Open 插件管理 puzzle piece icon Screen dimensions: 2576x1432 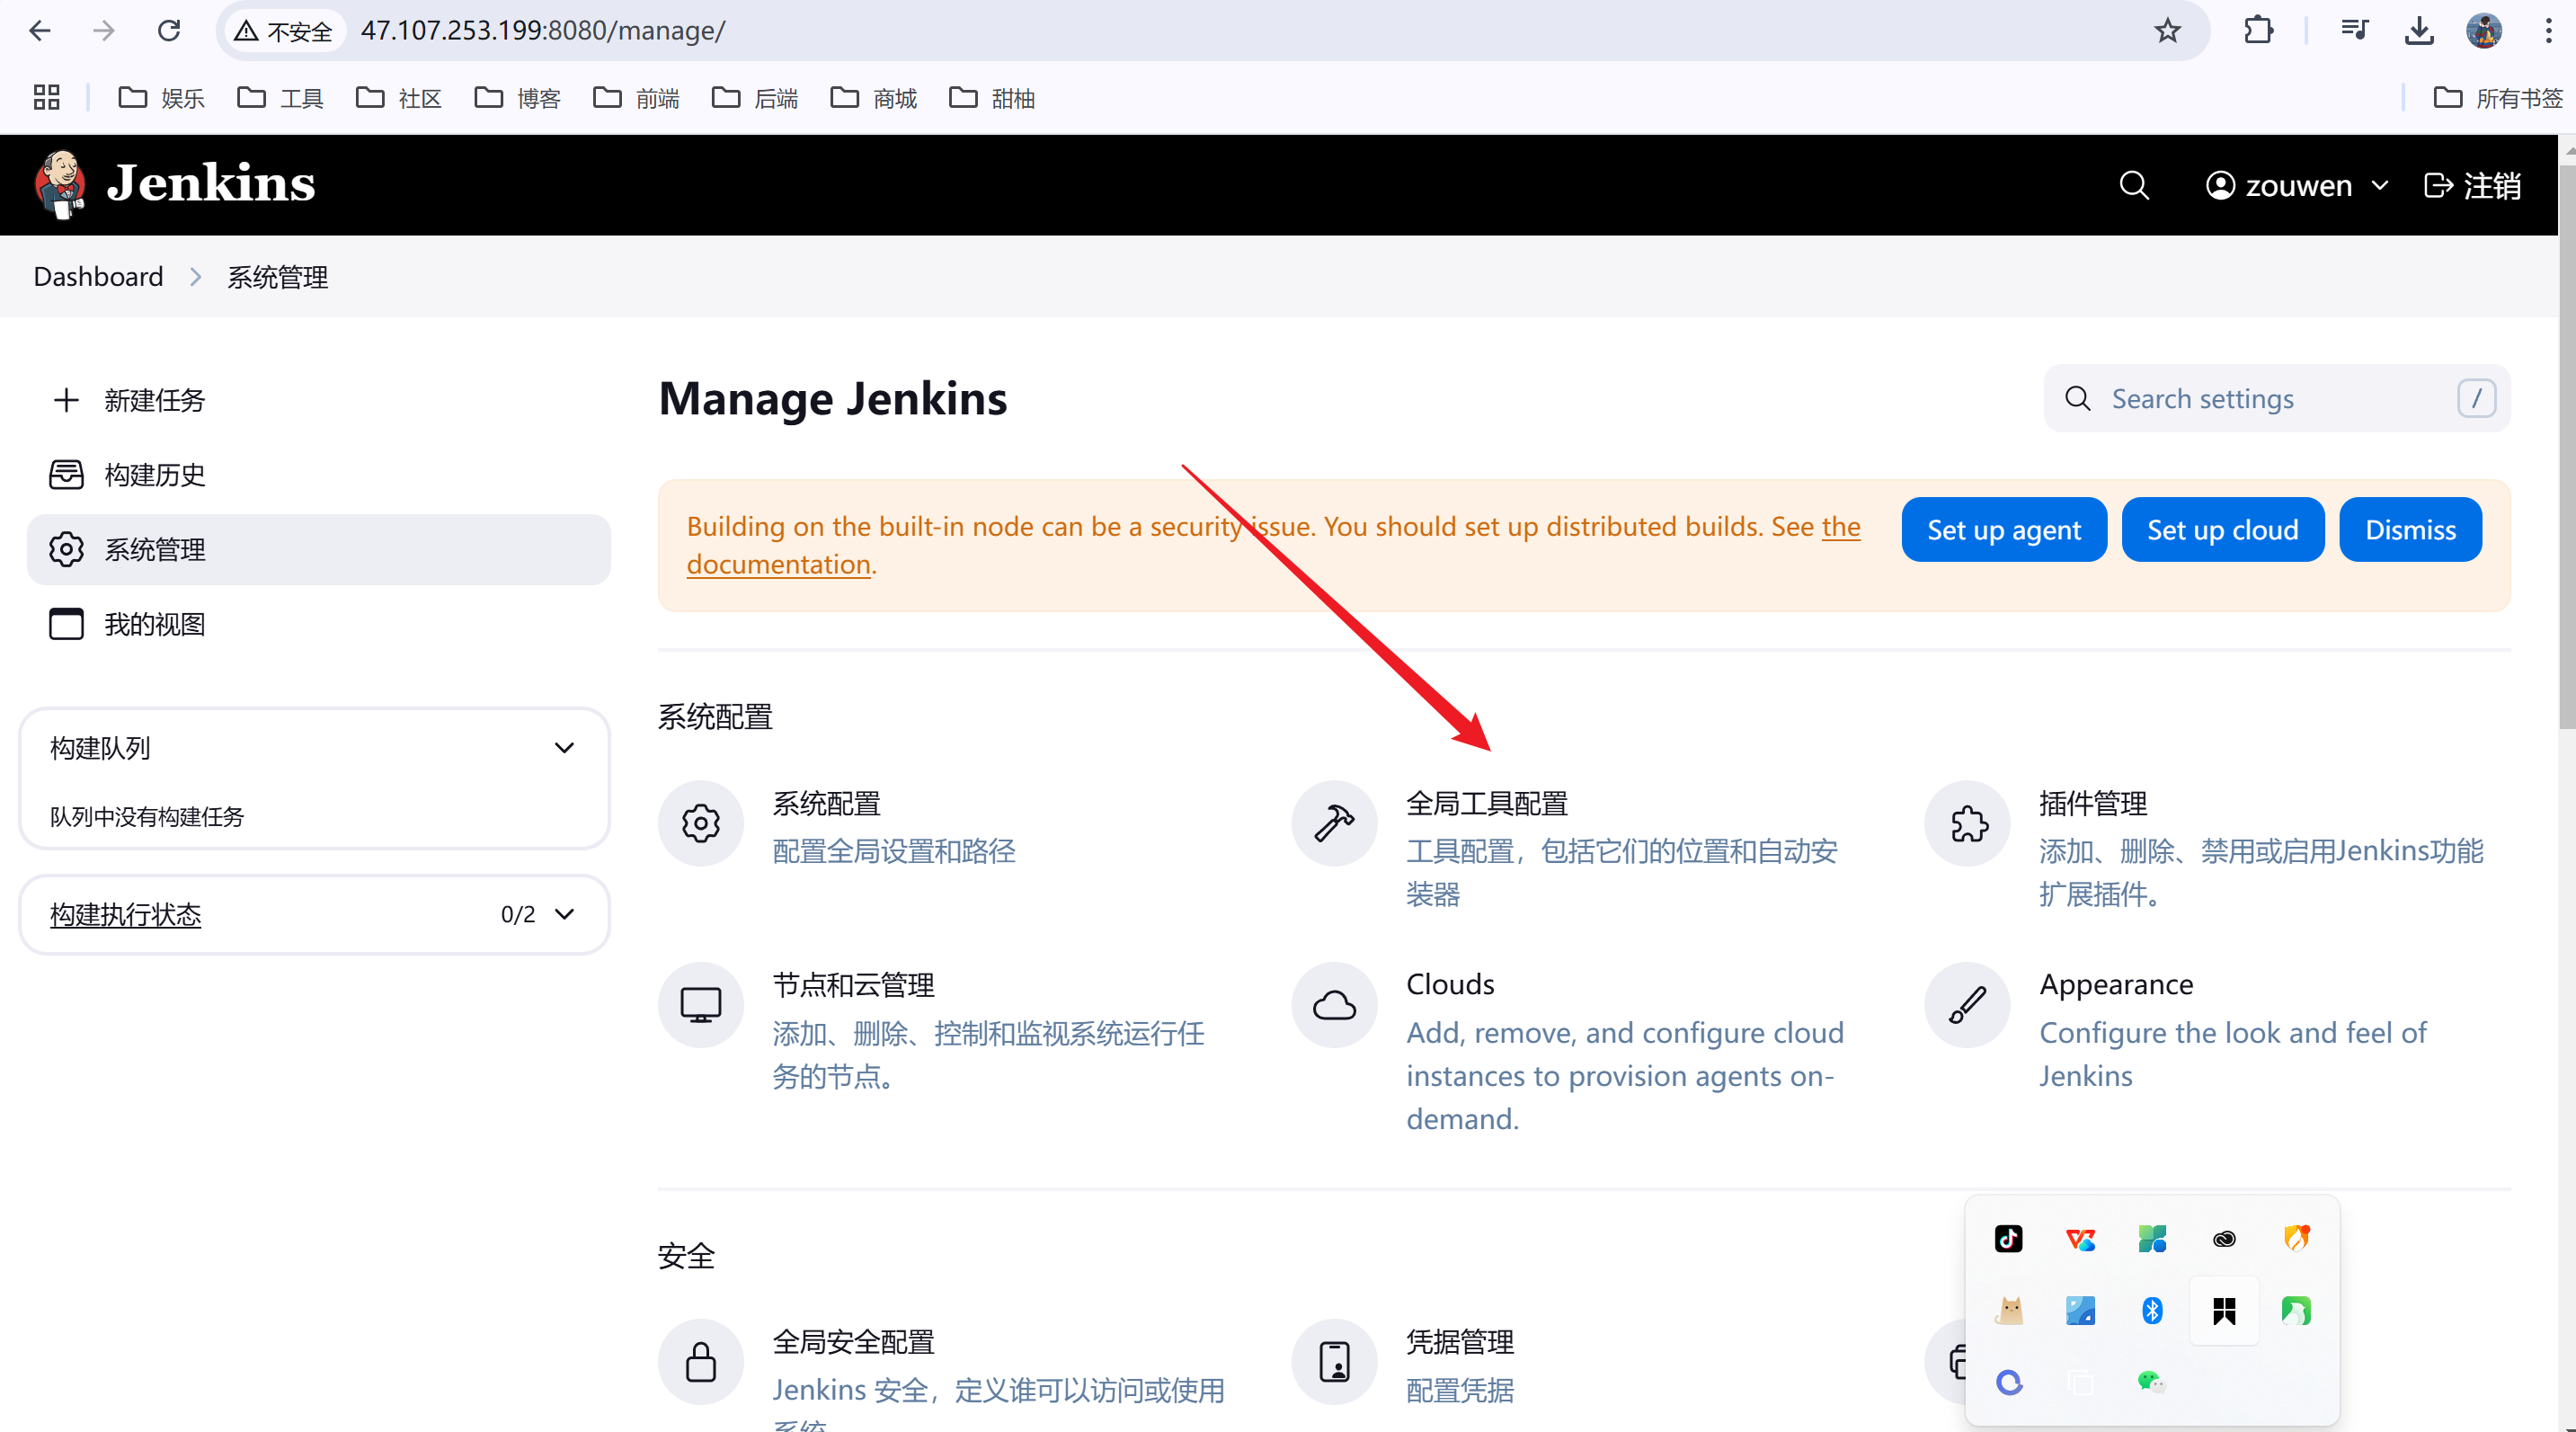[x=1967, y=823]
